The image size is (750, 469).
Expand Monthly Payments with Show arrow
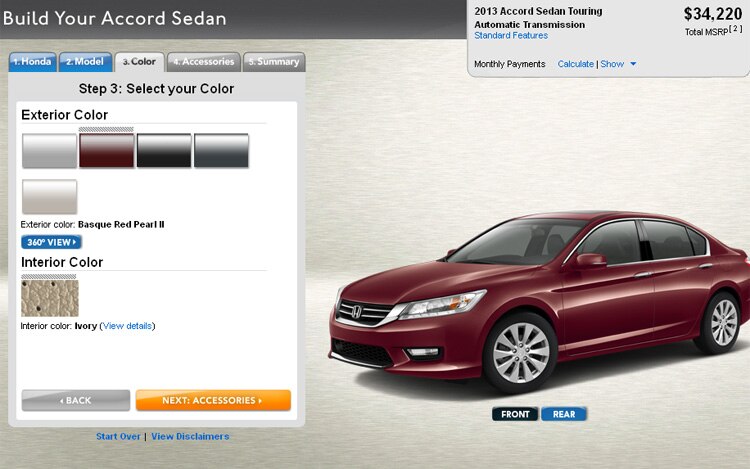618,64
